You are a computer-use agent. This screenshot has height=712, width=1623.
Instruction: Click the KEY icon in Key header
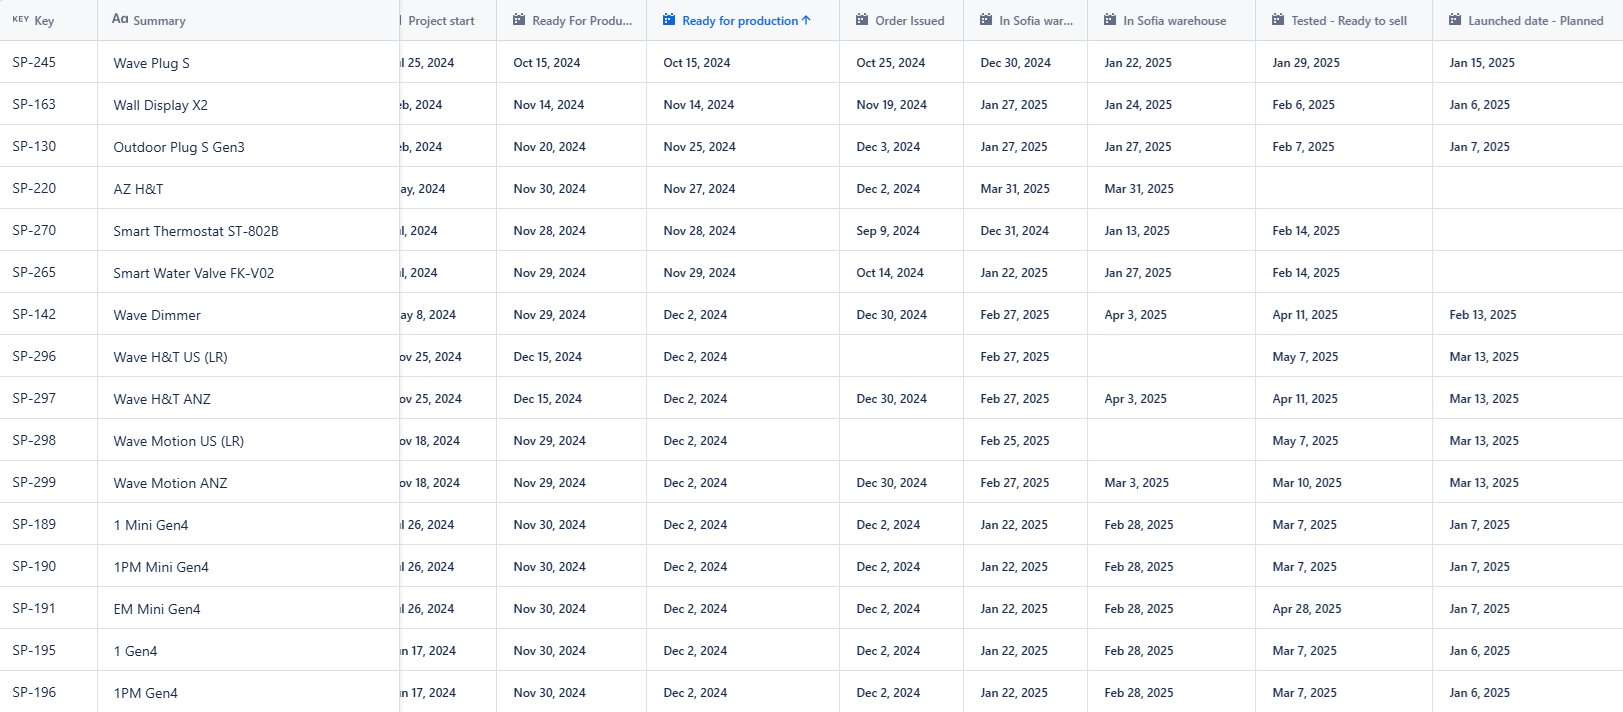[20, 19]
